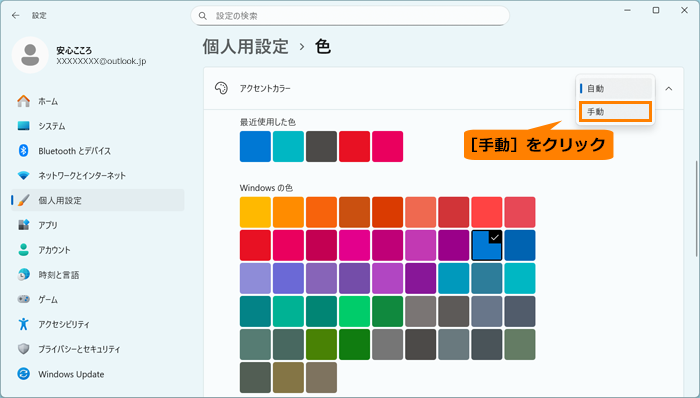700x398 pixels.
Task: Collapse the アクセントカラー section chevron
Action: tap(668, 88)
